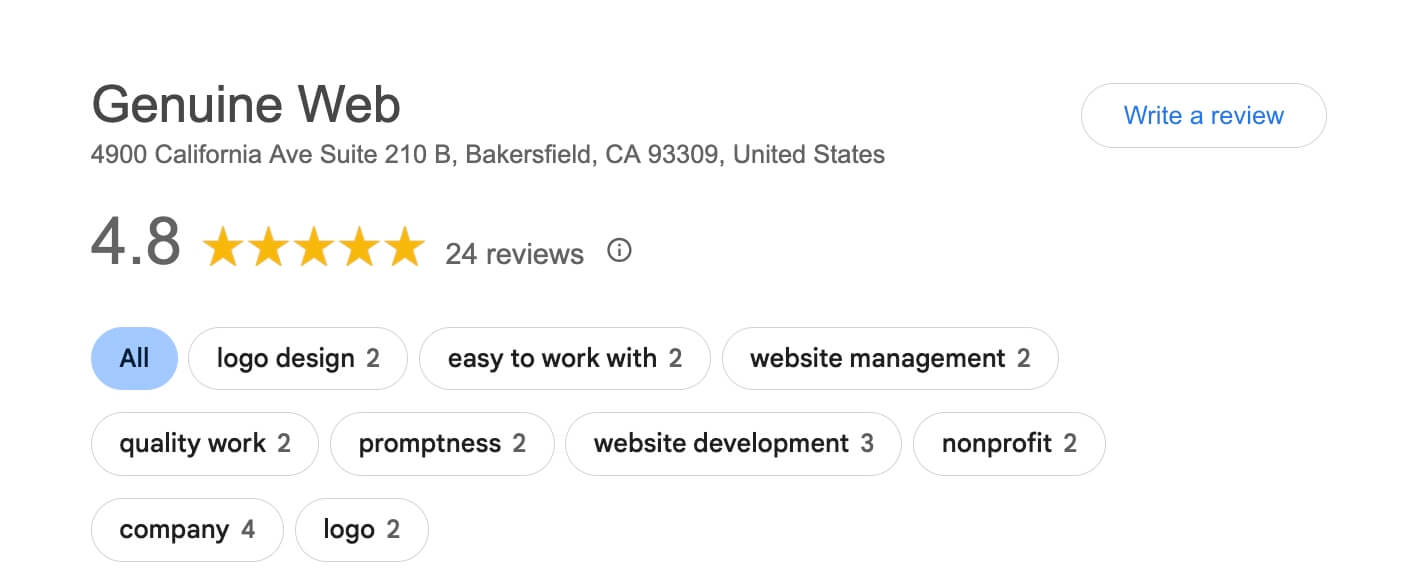Select the fourth star of the rating
This screenshot has width=1416, height=584.
point(359,246)
